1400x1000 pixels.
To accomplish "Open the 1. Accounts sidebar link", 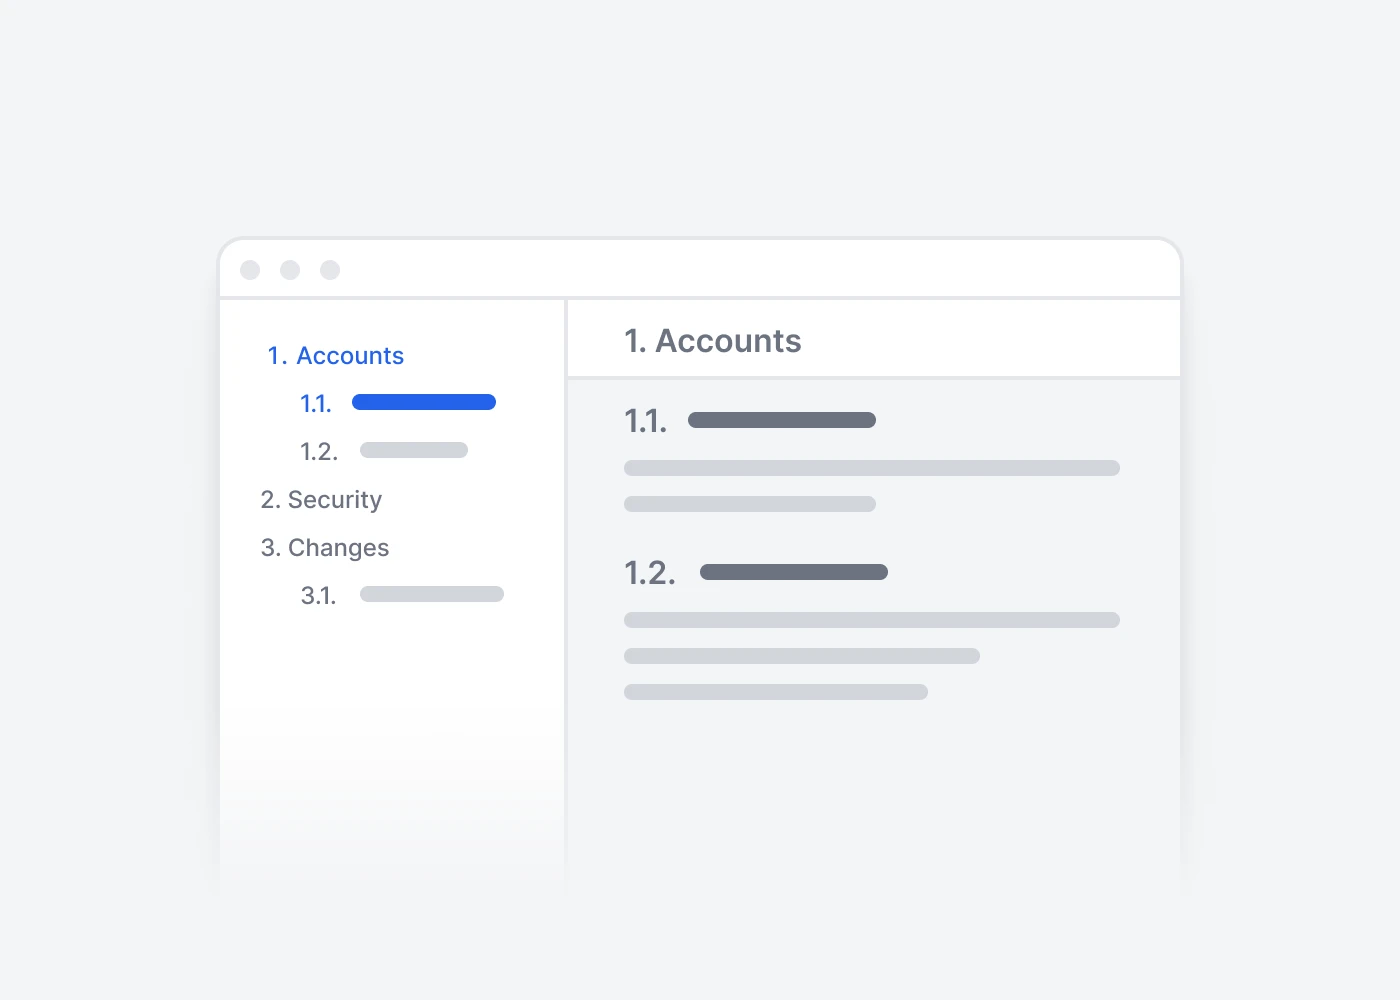I will (x=336, y=356).
